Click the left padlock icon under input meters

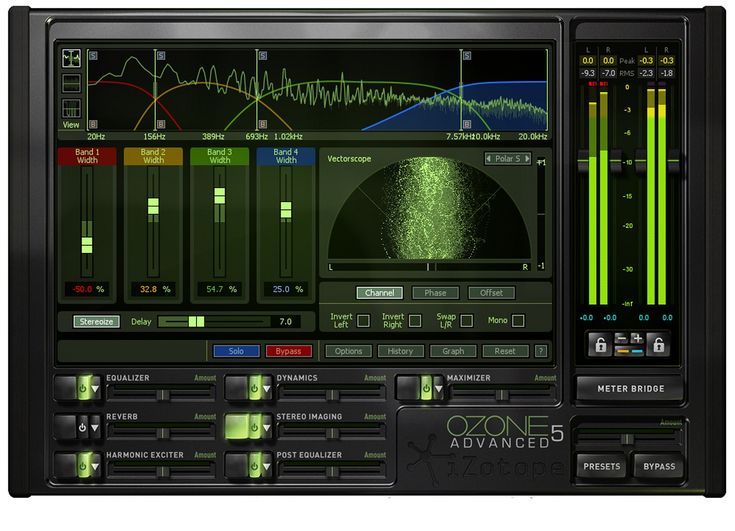(600, 344)
